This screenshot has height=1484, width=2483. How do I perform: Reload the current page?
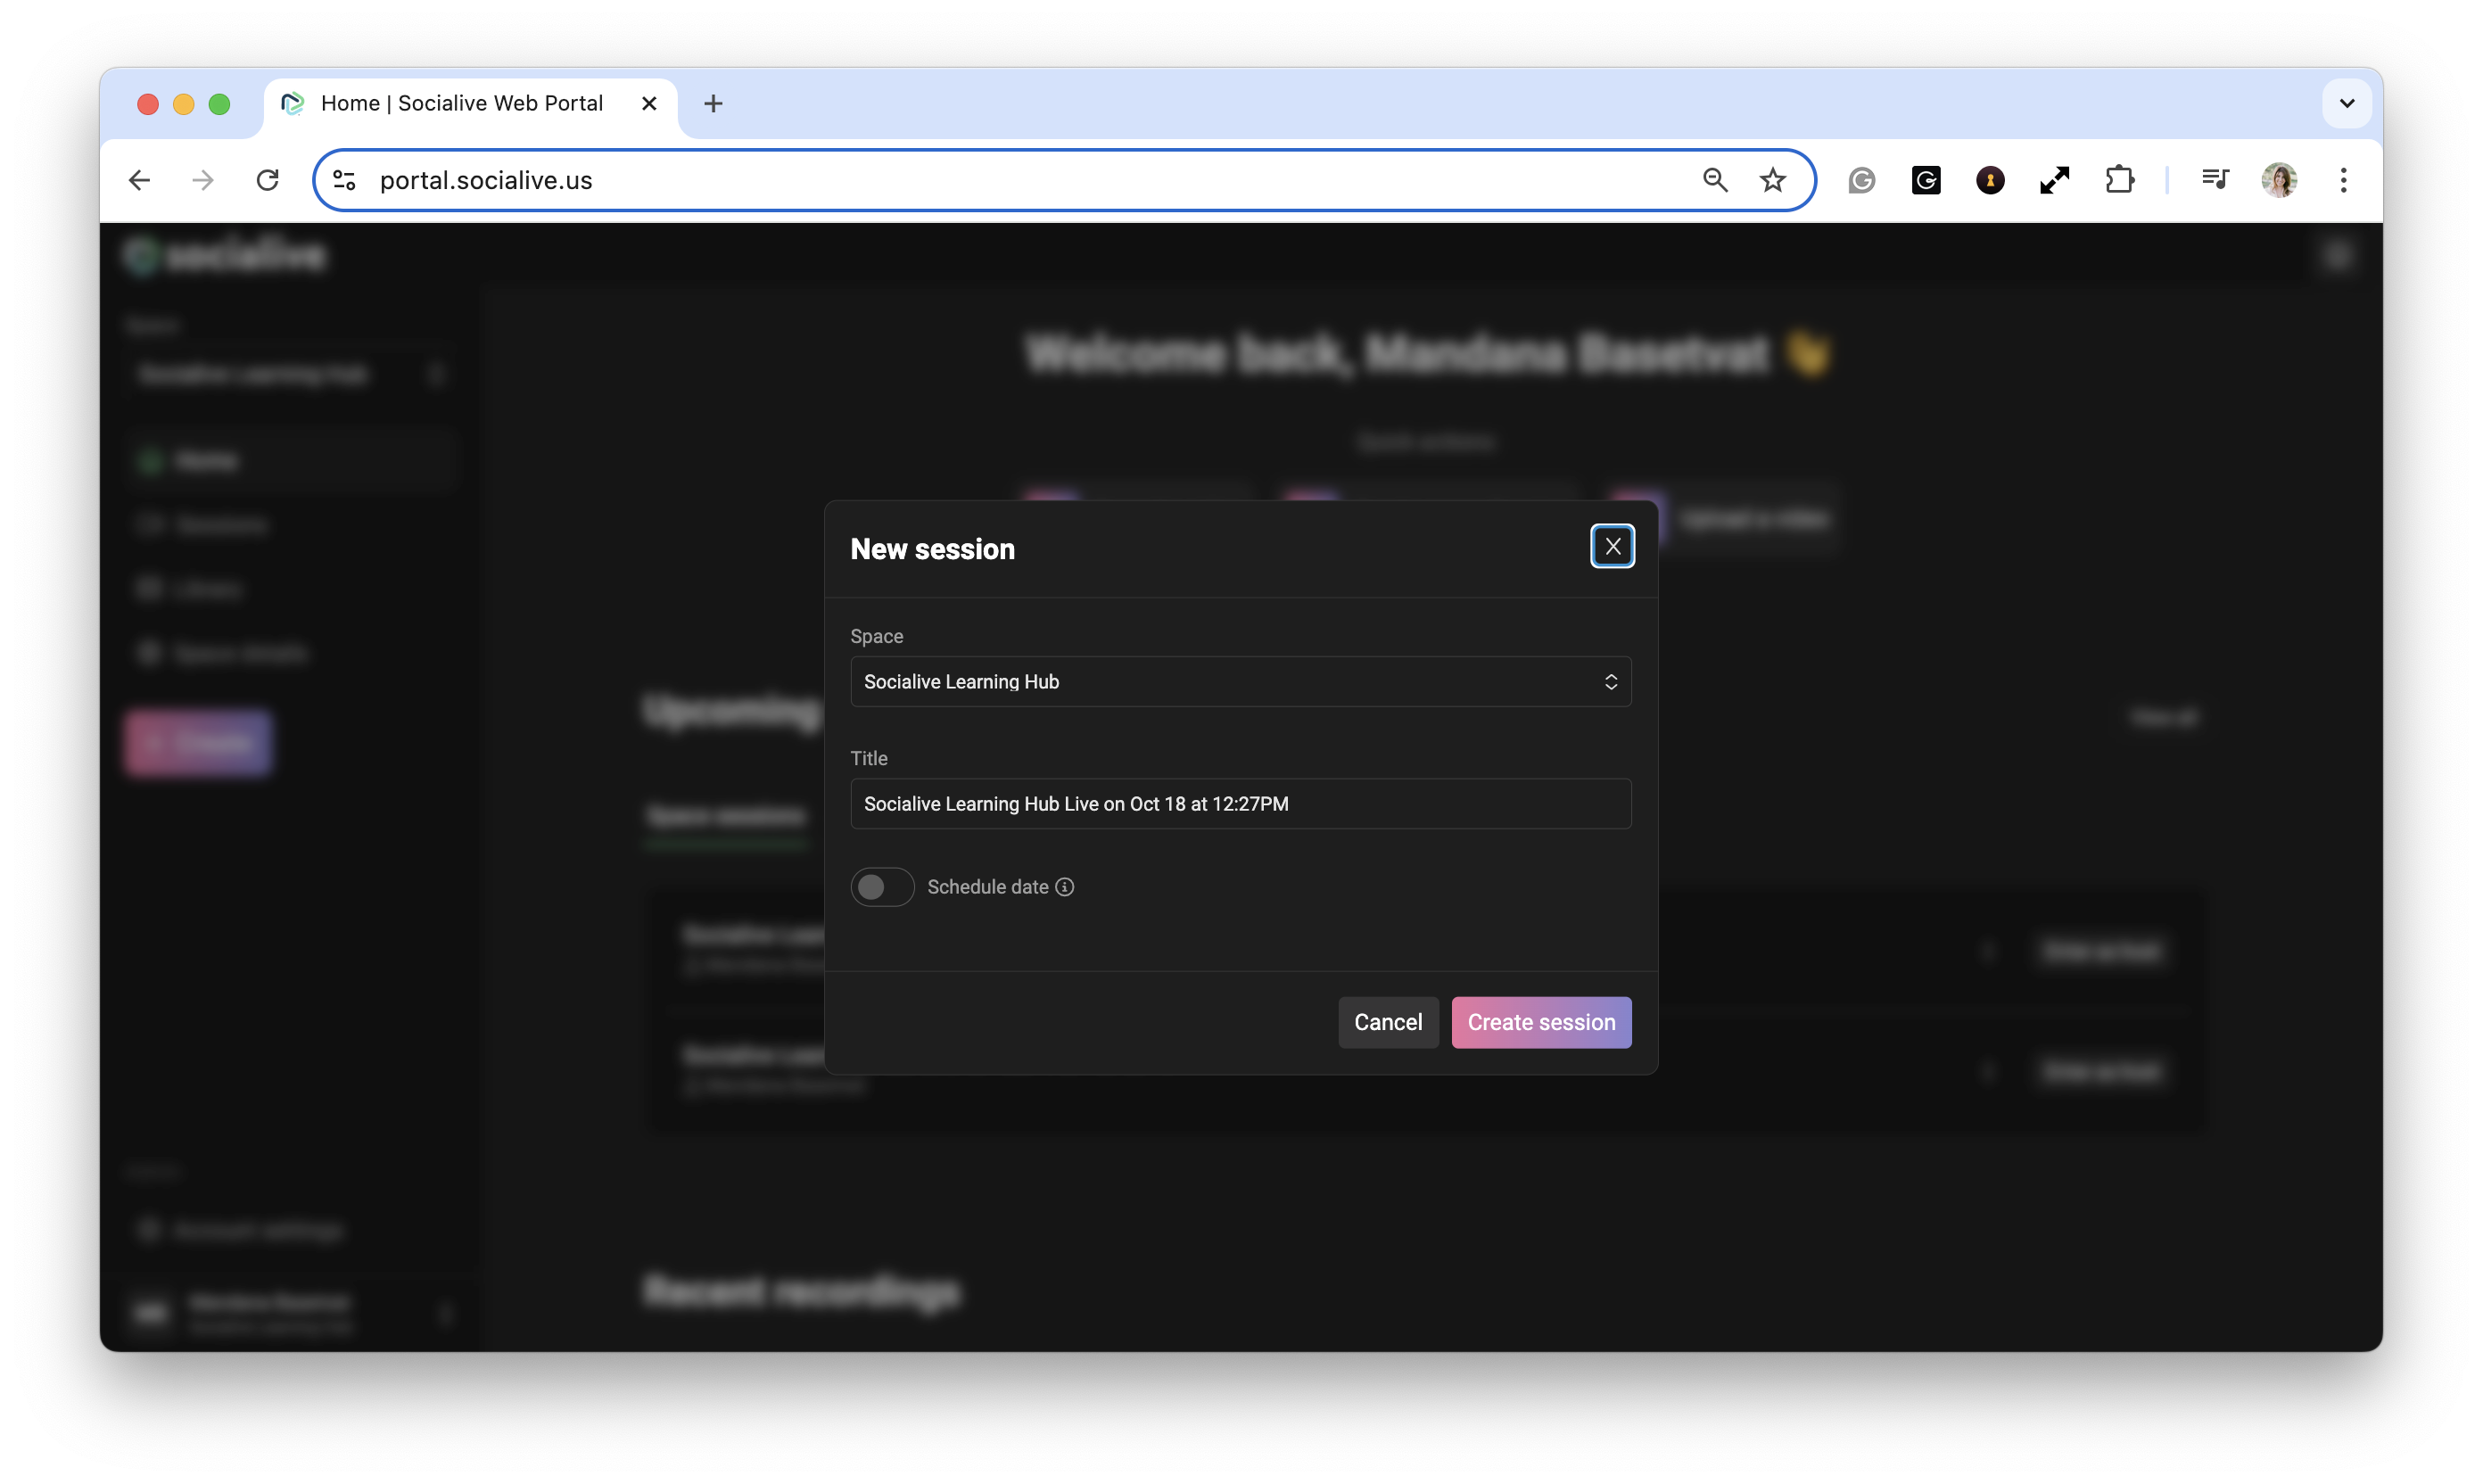pyautogui.click(x=267, y=180)
